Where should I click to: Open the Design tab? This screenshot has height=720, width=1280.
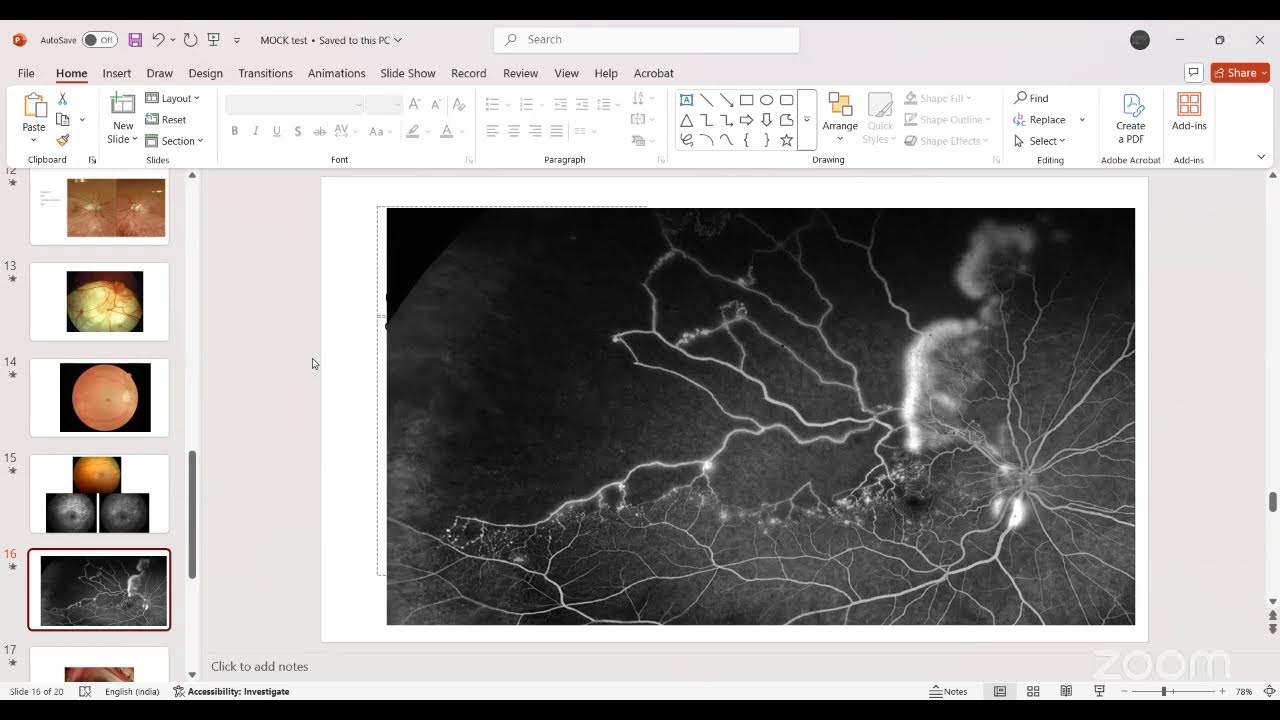click(205, 73)
